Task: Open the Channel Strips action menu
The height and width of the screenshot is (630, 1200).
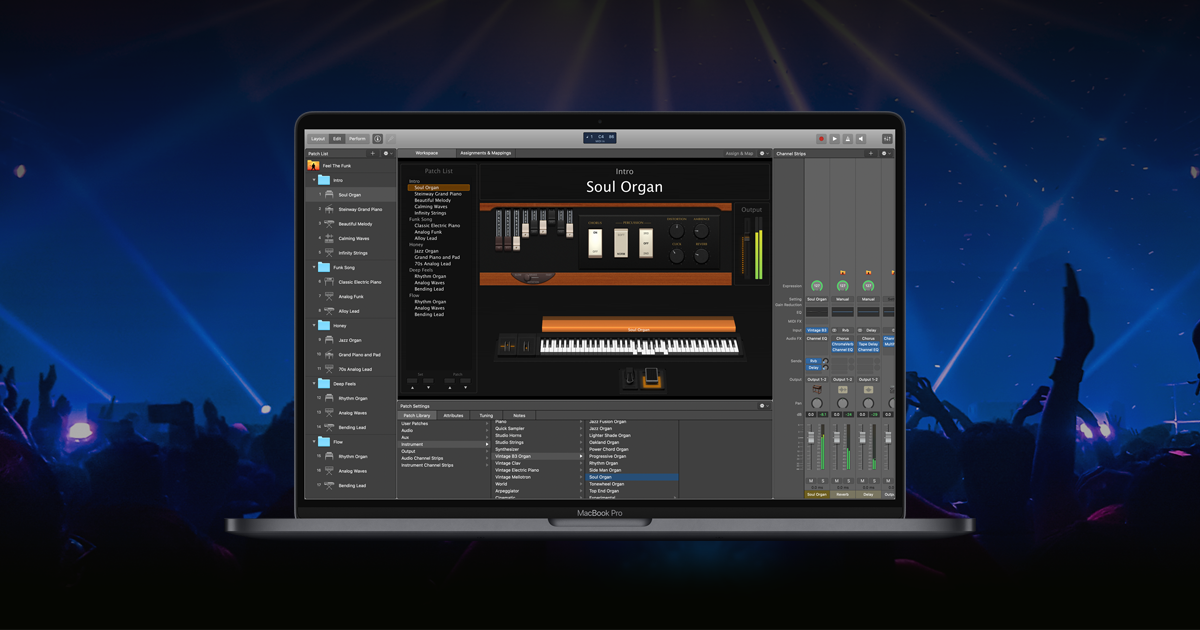Action: (884, 153)
